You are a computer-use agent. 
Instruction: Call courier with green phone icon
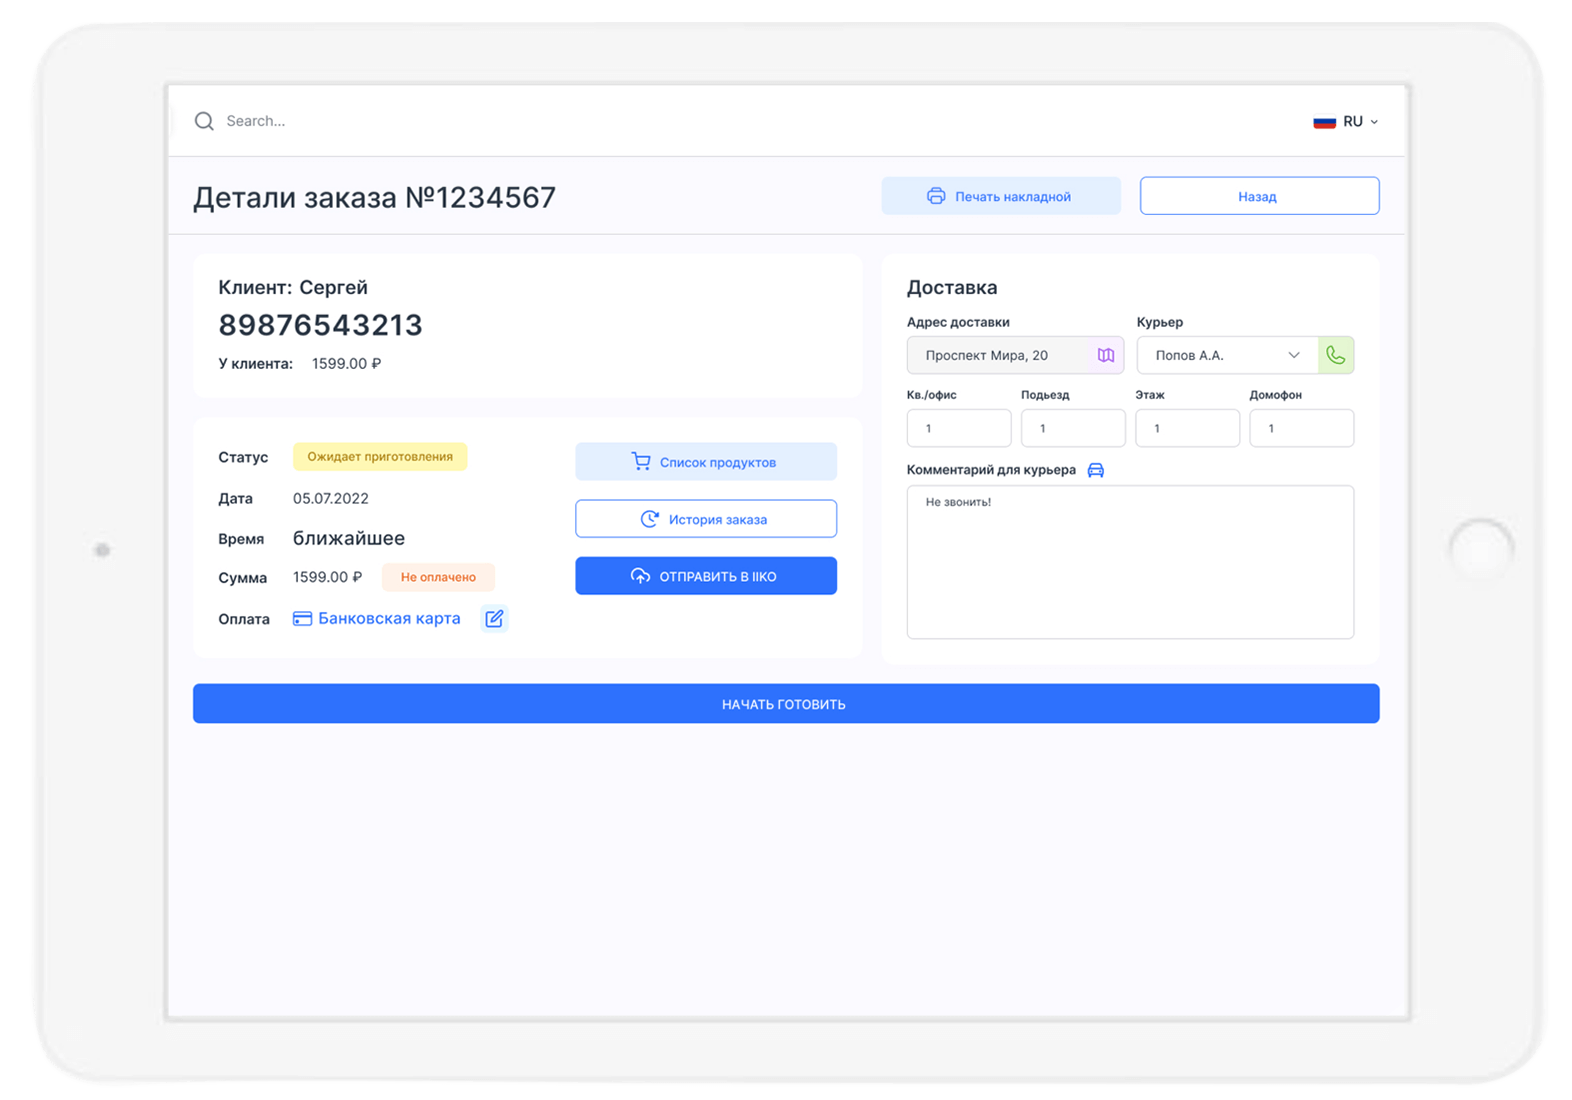click(x=1336, y=355)
